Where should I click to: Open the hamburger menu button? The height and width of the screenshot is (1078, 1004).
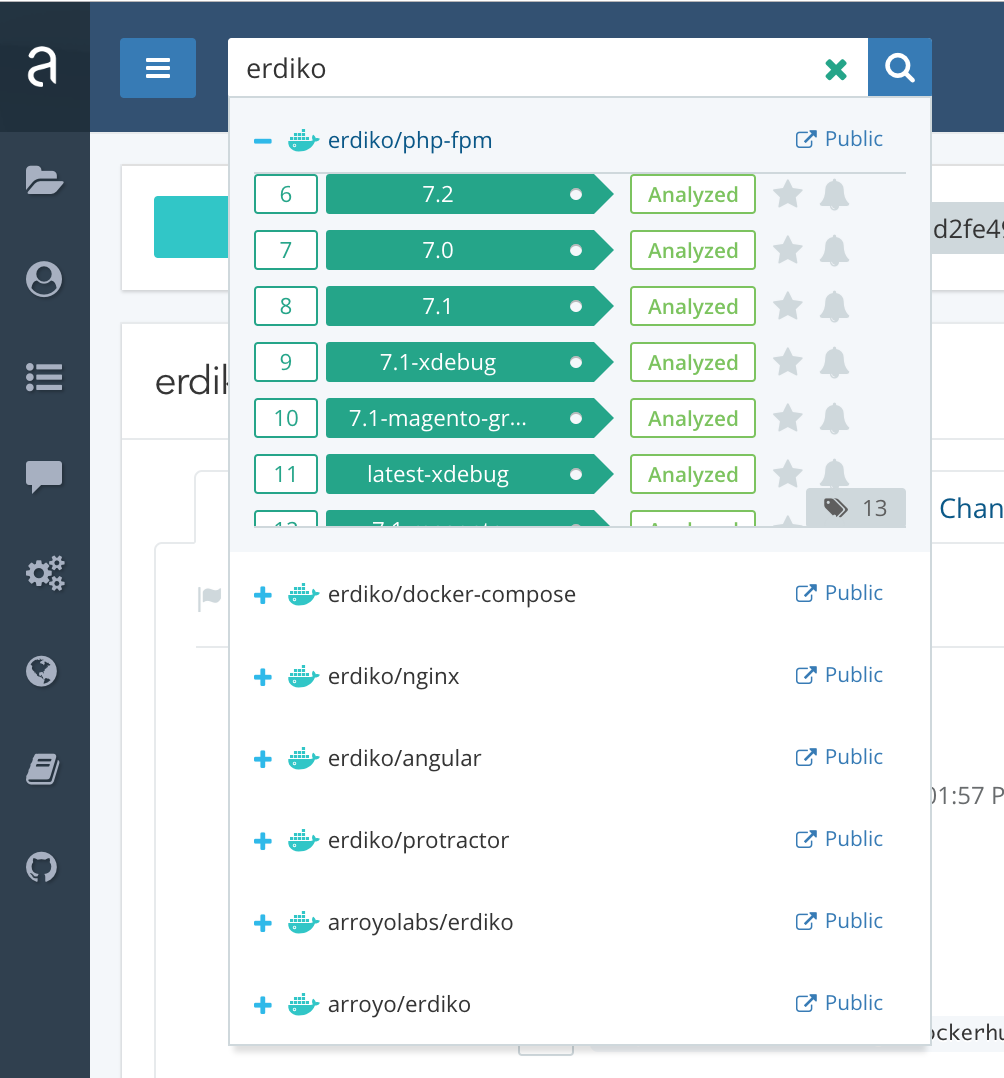click(157, 68)
